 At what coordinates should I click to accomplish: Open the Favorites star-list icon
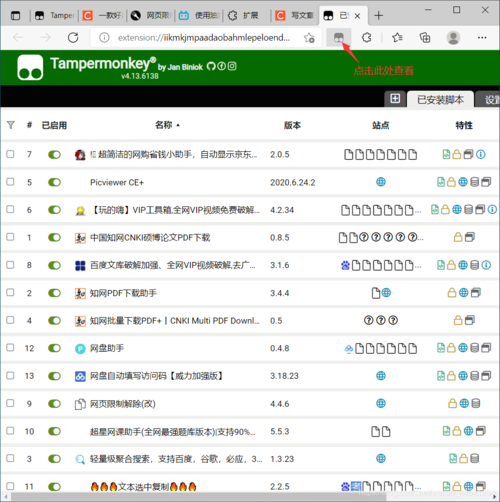[397, 38]
